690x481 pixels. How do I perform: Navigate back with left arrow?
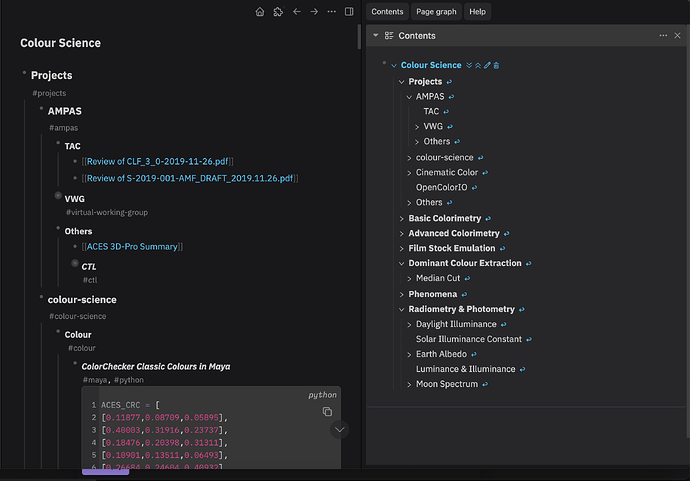[x=297, y=11]
